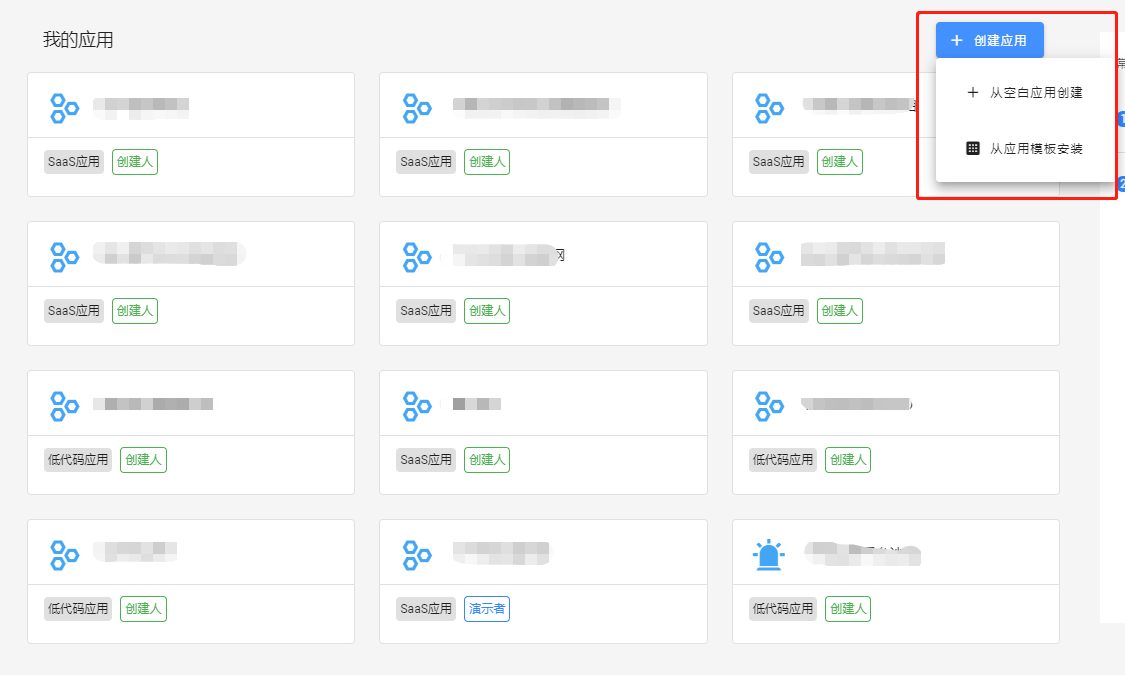
Task: Click hexagon icon of the first app card
Action: point(64,108)
